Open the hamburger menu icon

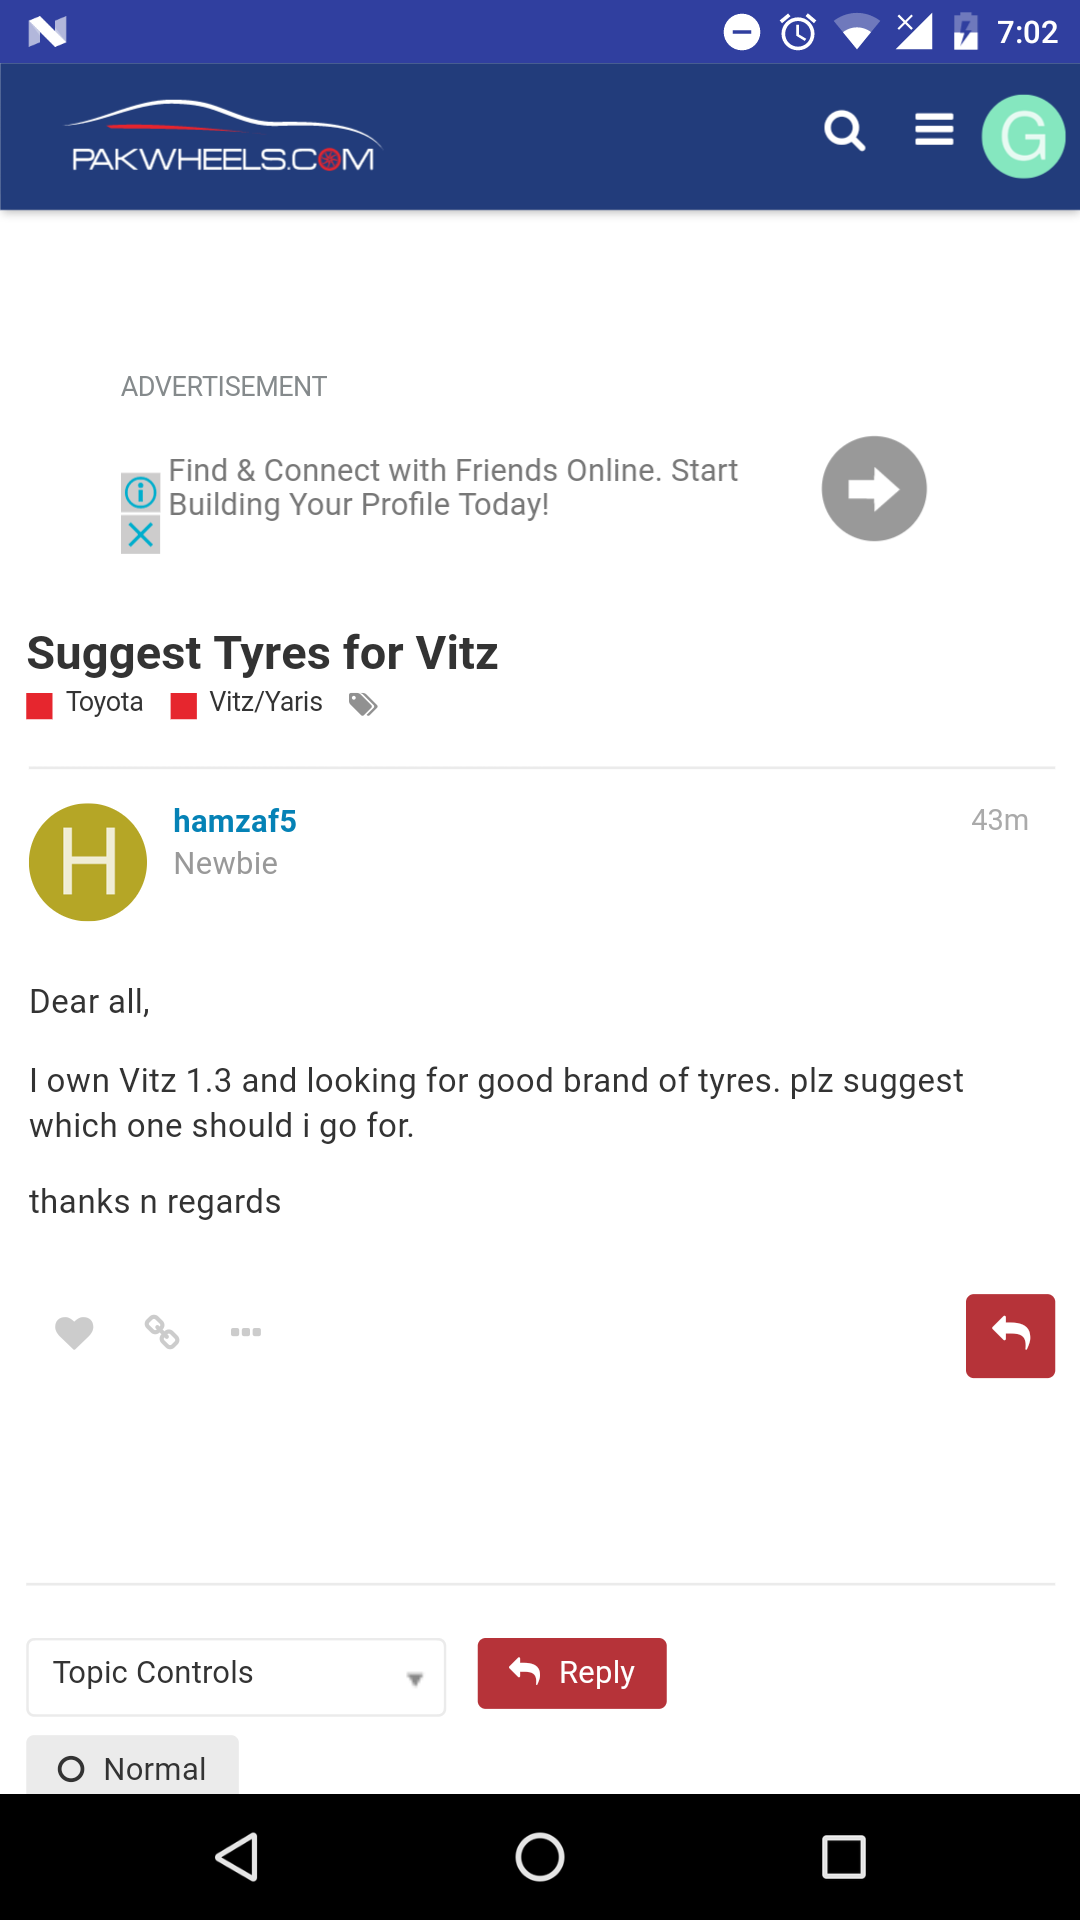[934, 130]
